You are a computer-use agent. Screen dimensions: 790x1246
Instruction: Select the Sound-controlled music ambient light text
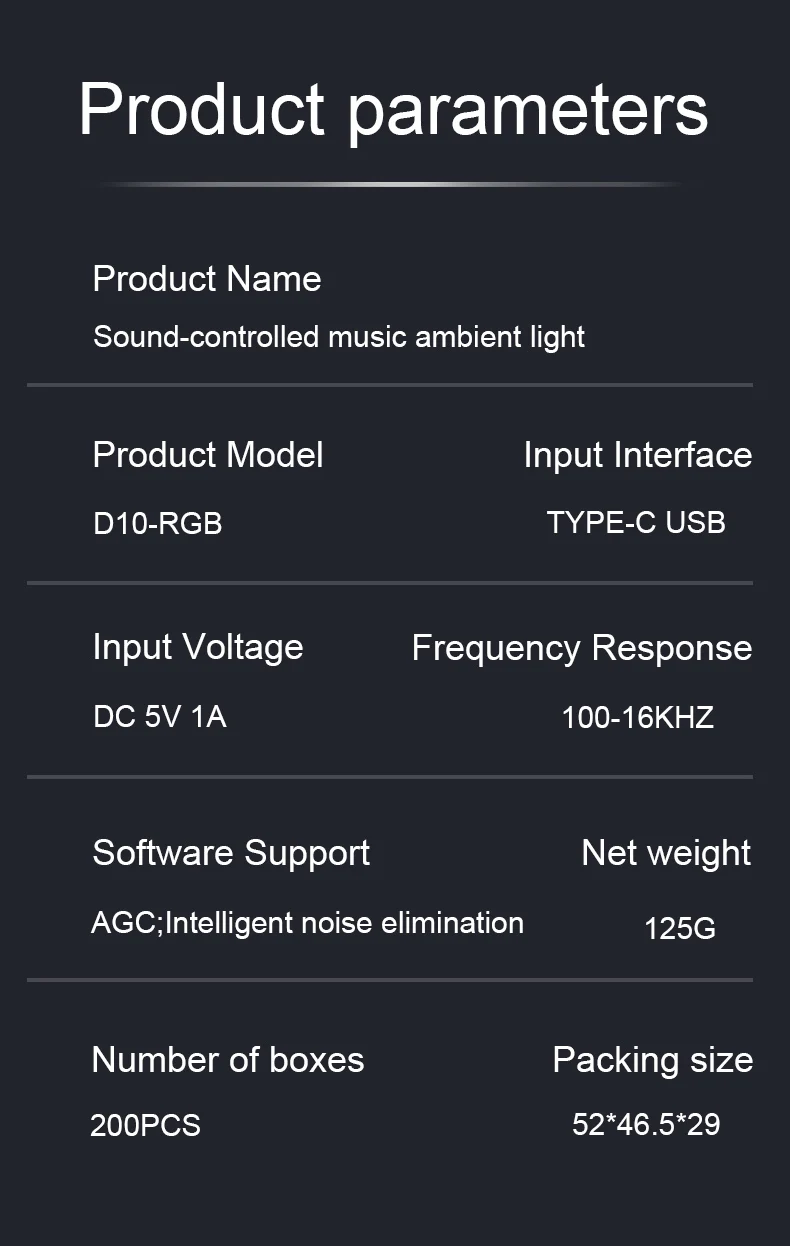pyautogui.click(x=339, y=337)
